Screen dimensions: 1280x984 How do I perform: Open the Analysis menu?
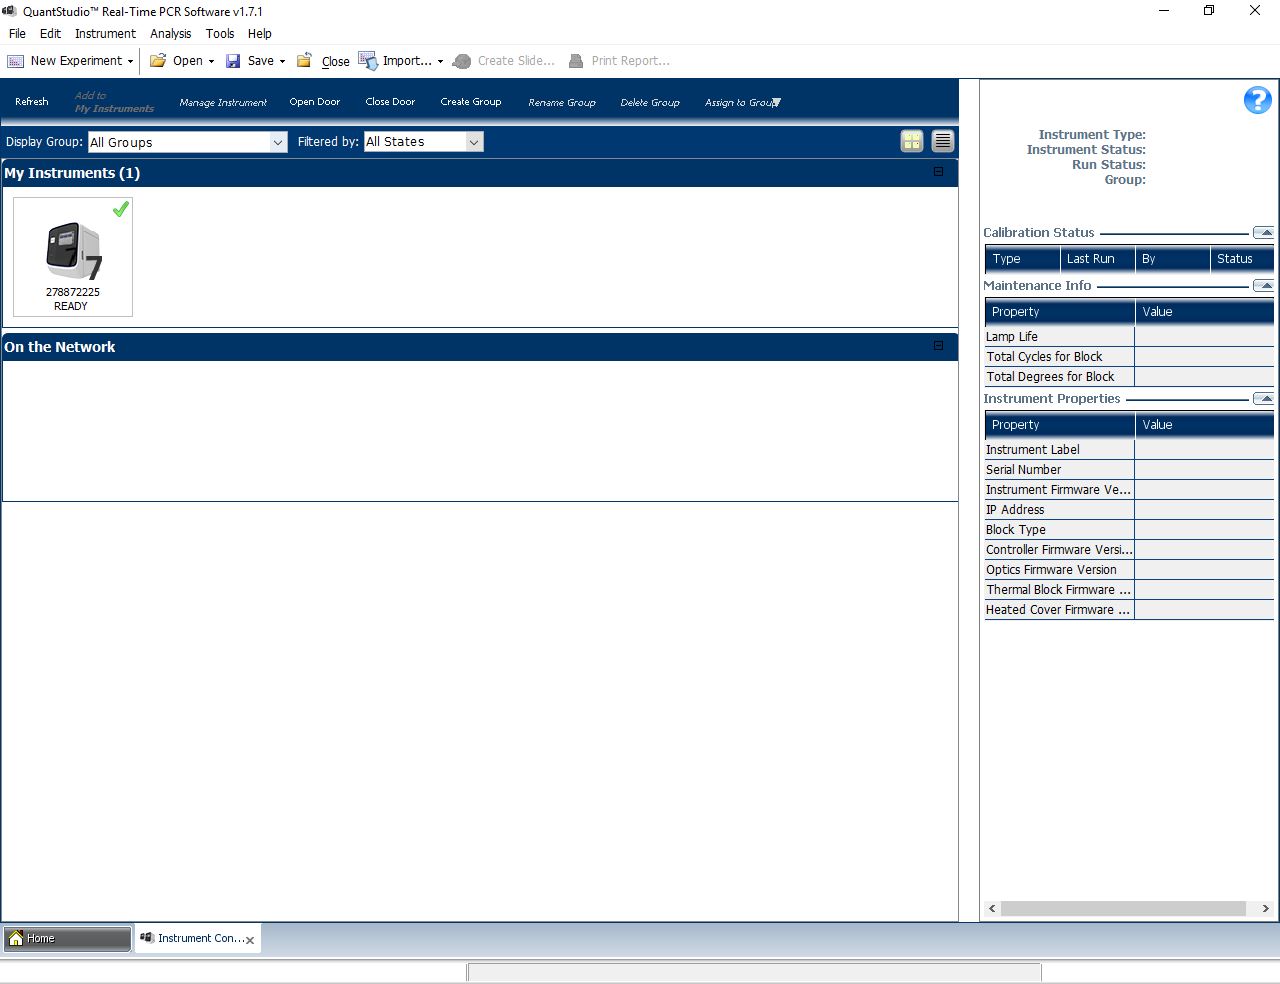[x=170, y=33]
